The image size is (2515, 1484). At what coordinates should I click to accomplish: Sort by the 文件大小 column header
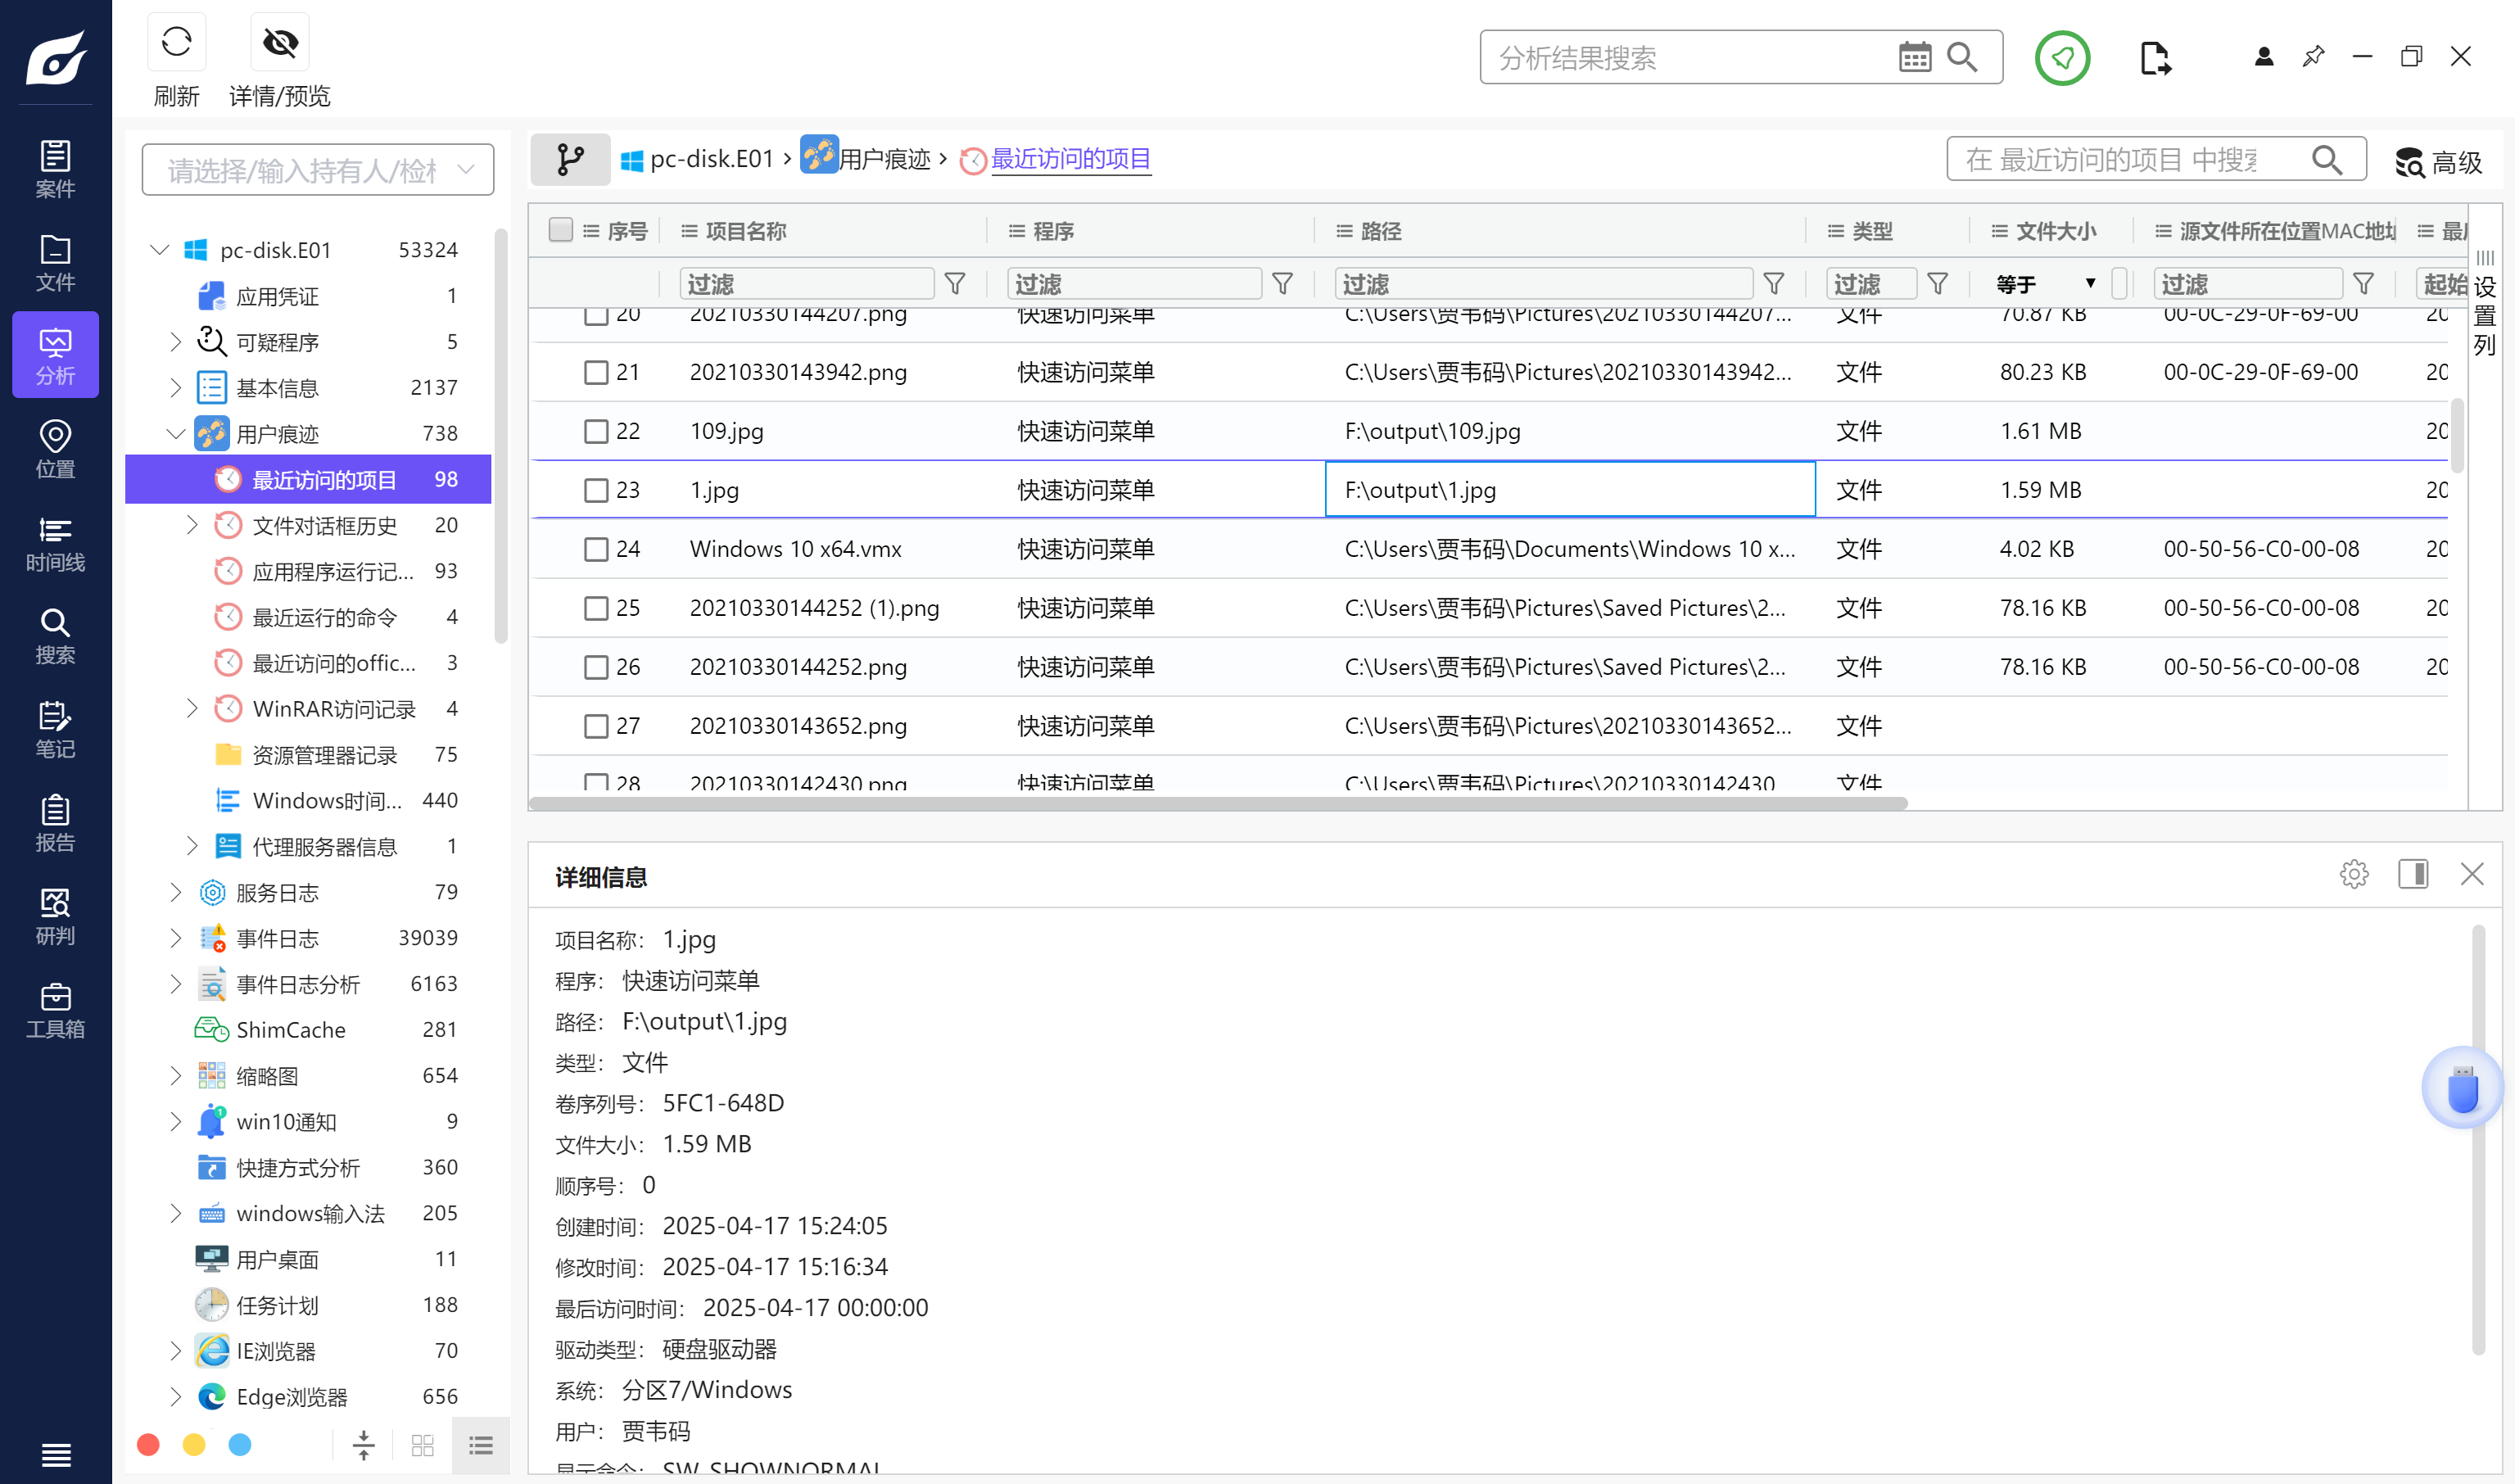point(2055,231)
